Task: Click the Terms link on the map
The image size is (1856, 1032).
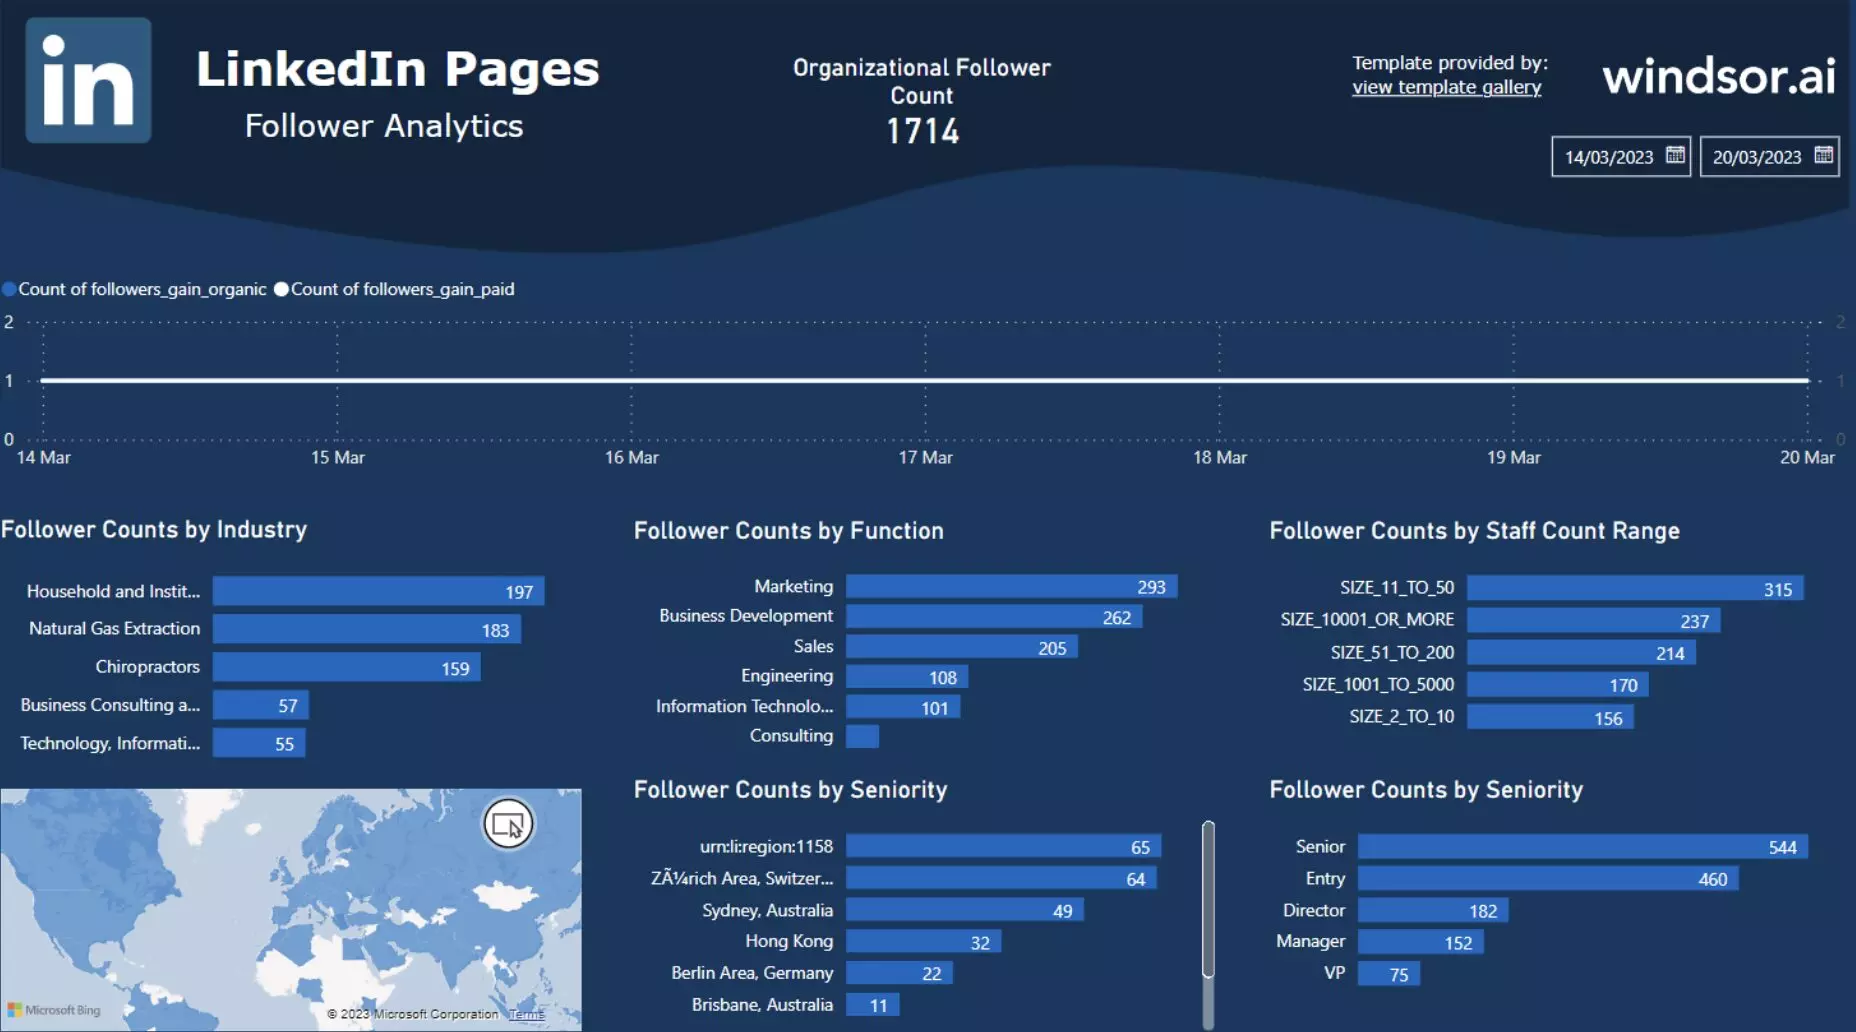Action: [526, 1013]
